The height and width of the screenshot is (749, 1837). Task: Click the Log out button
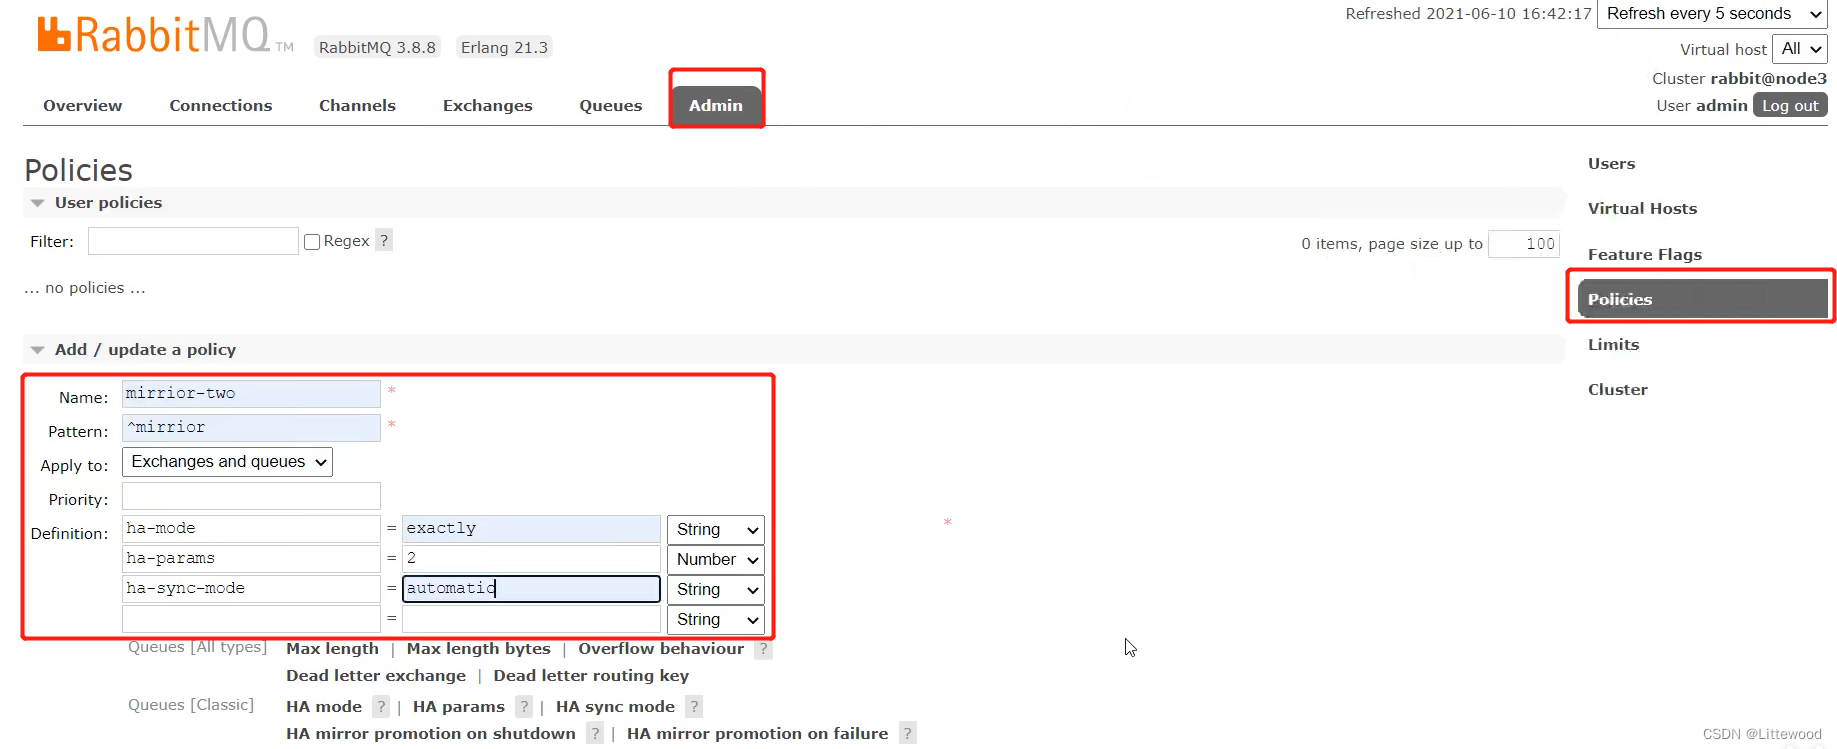pos(1790,106)
